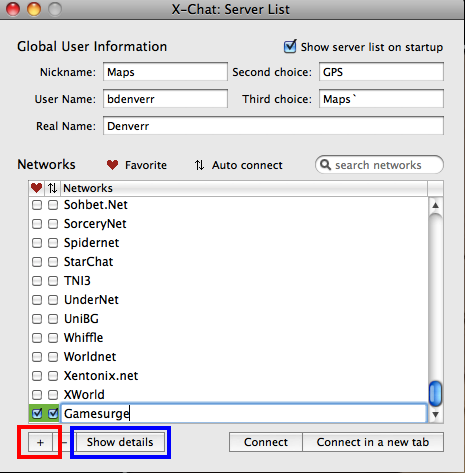465x473 pixels.
Task: Enable auto connect for Whiffle
Action: [x=53, y=338]
